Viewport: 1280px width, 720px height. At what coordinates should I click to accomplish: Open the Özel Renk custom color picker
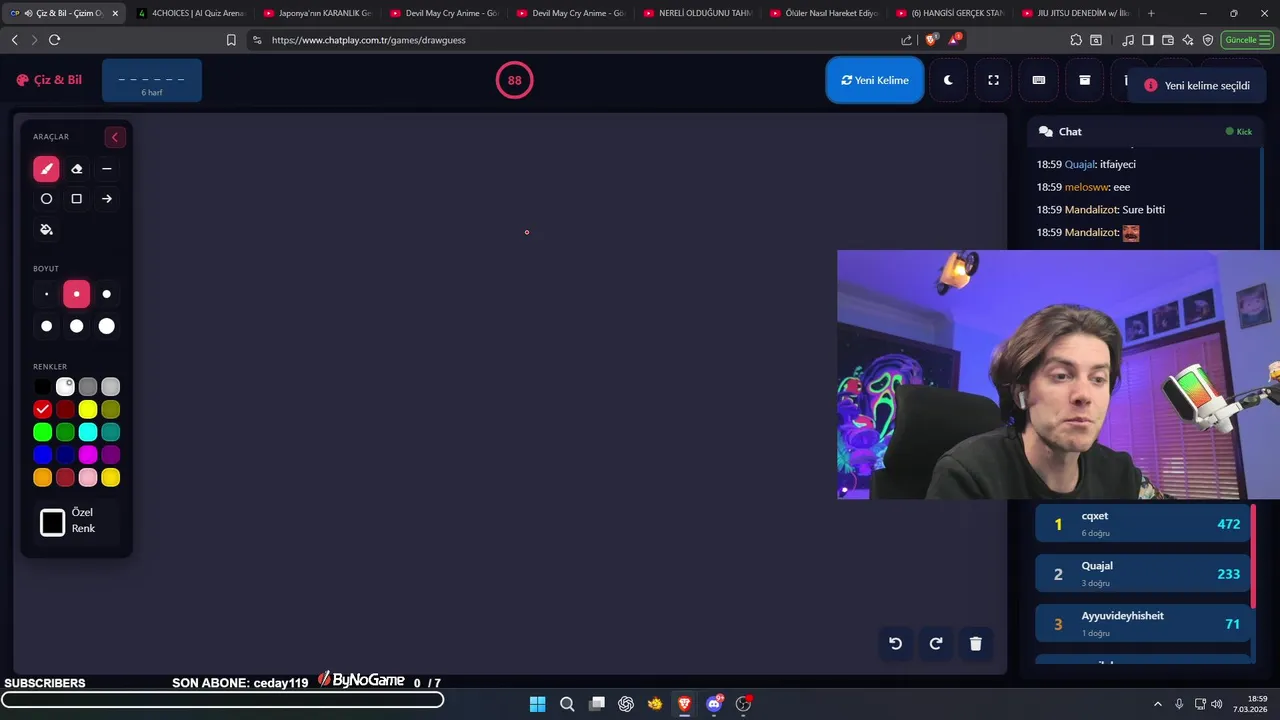coord(53,522)
